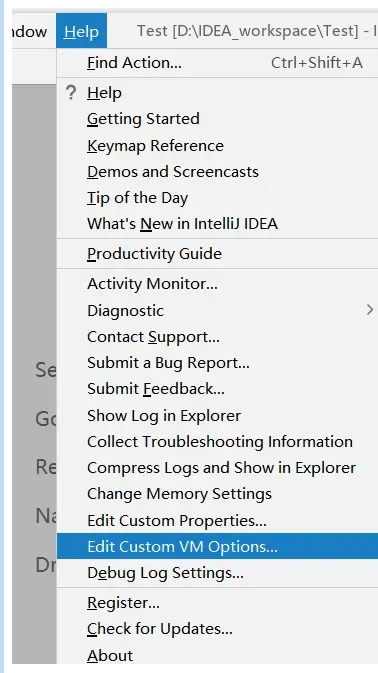Select Edit Custom VM Options
378x673 pixels.
pos(218,546)
